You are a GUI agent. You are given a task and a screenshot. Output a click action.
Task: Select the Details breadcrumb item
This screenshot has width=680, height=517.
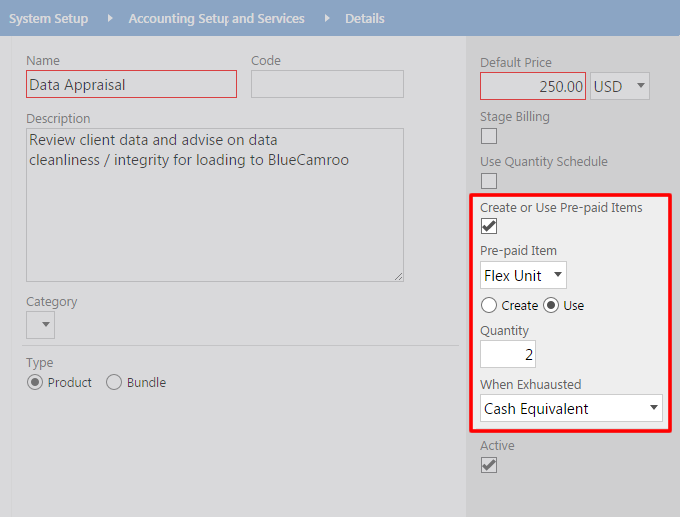click(365, 19)
